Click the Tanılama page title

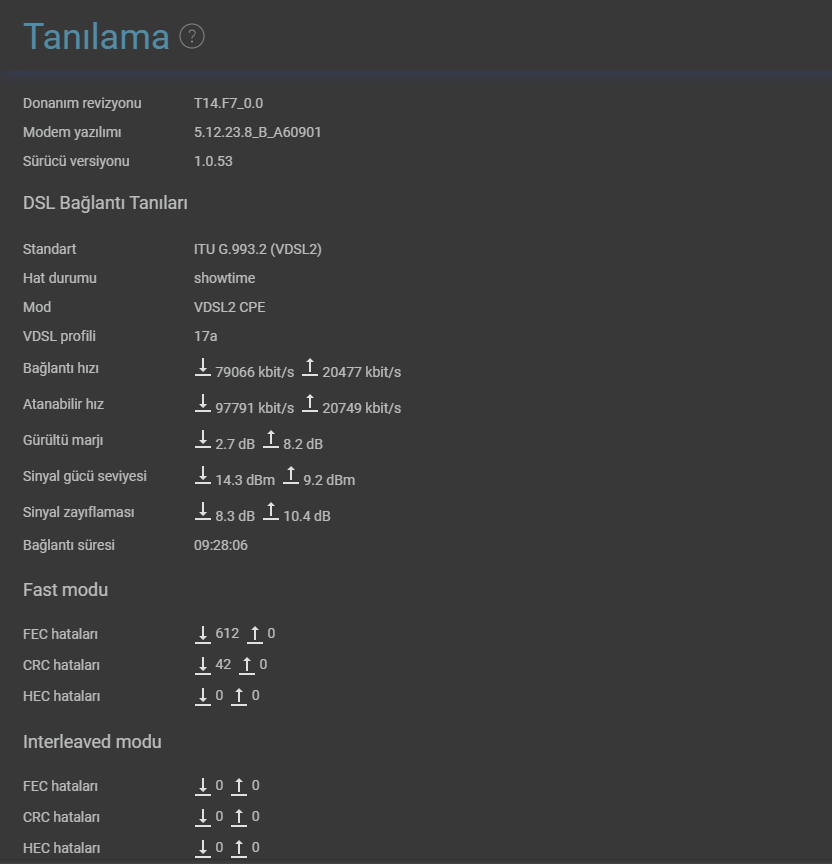(x=96, y=37)
